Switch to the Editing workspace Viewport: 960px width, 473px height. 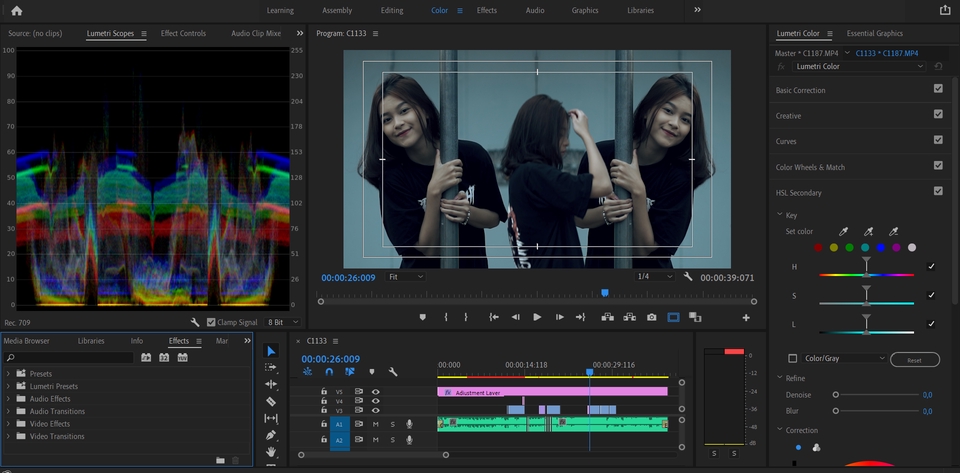pos(392,10)
